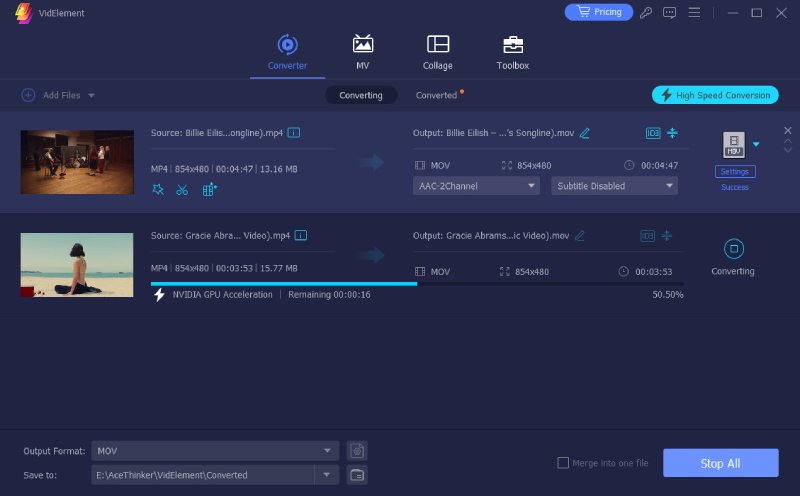
Task: Open the feedback chat icon
Action: point(669,12)
